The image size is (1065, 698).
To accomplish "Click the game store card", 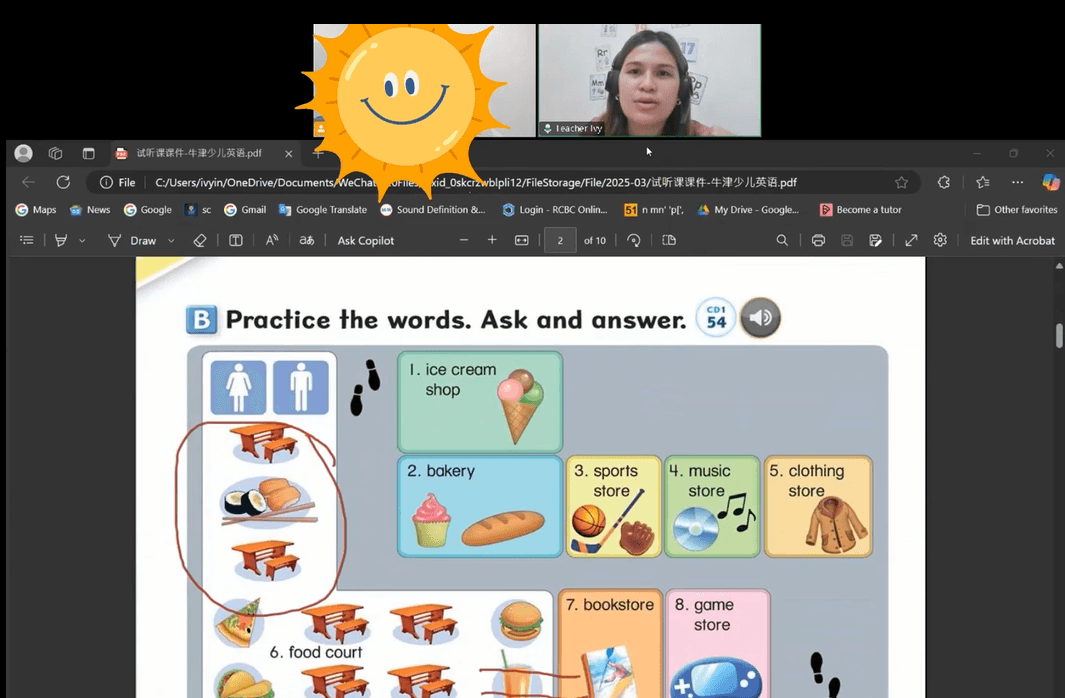I will click(718, 644).
